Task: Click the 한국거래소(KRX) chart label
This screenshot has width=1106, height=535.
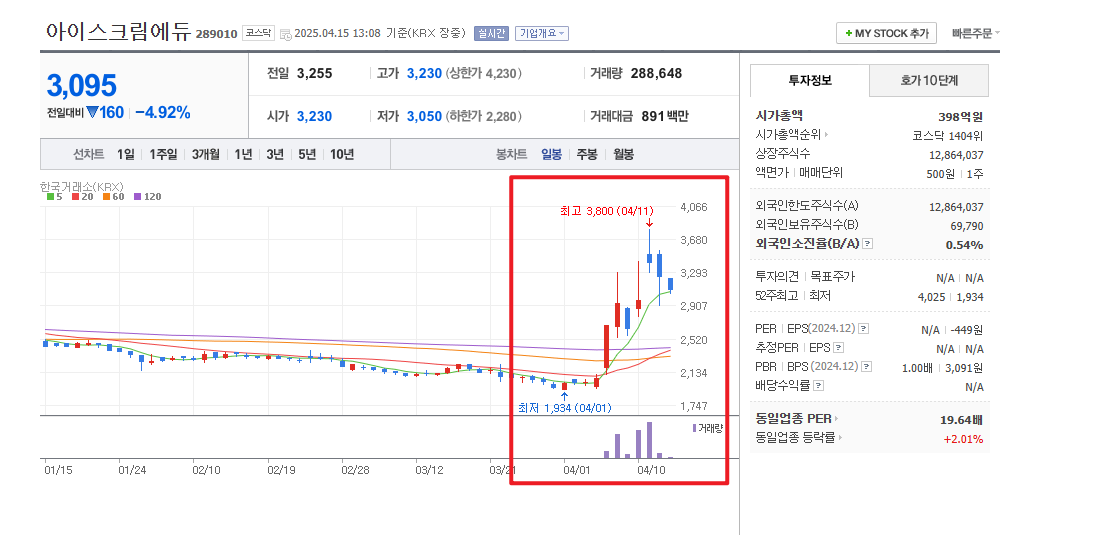Action: 82,186
